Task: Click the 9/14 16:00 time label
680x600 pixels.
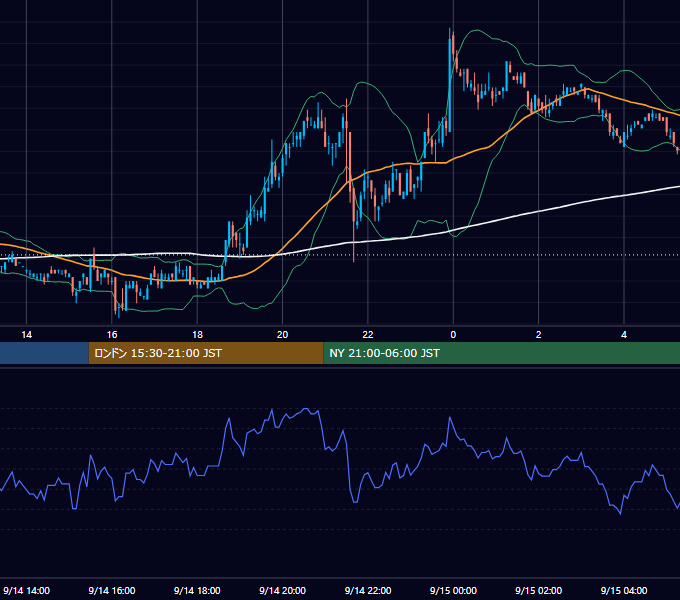Action: point(112,590)
